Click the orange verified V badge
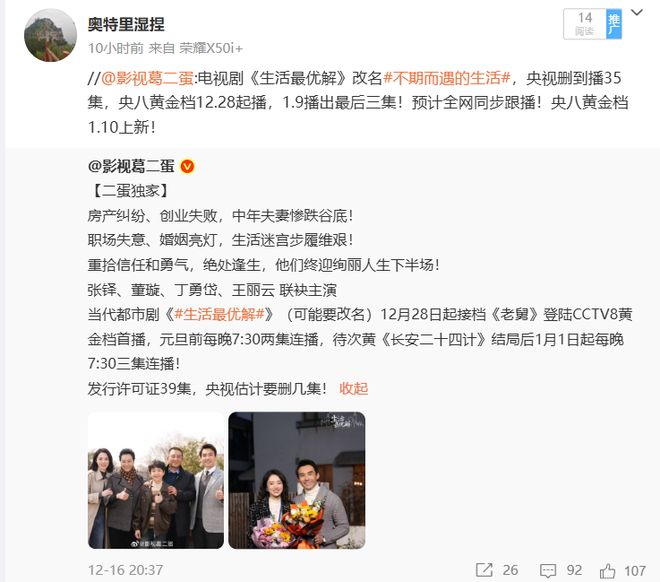660x582 pixels. coord(187,167)
